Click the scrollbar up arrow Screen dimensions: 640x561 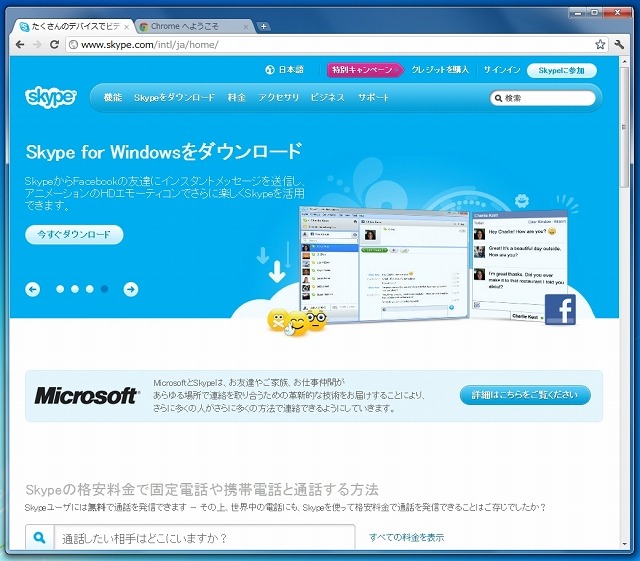[x=624, y=62]
